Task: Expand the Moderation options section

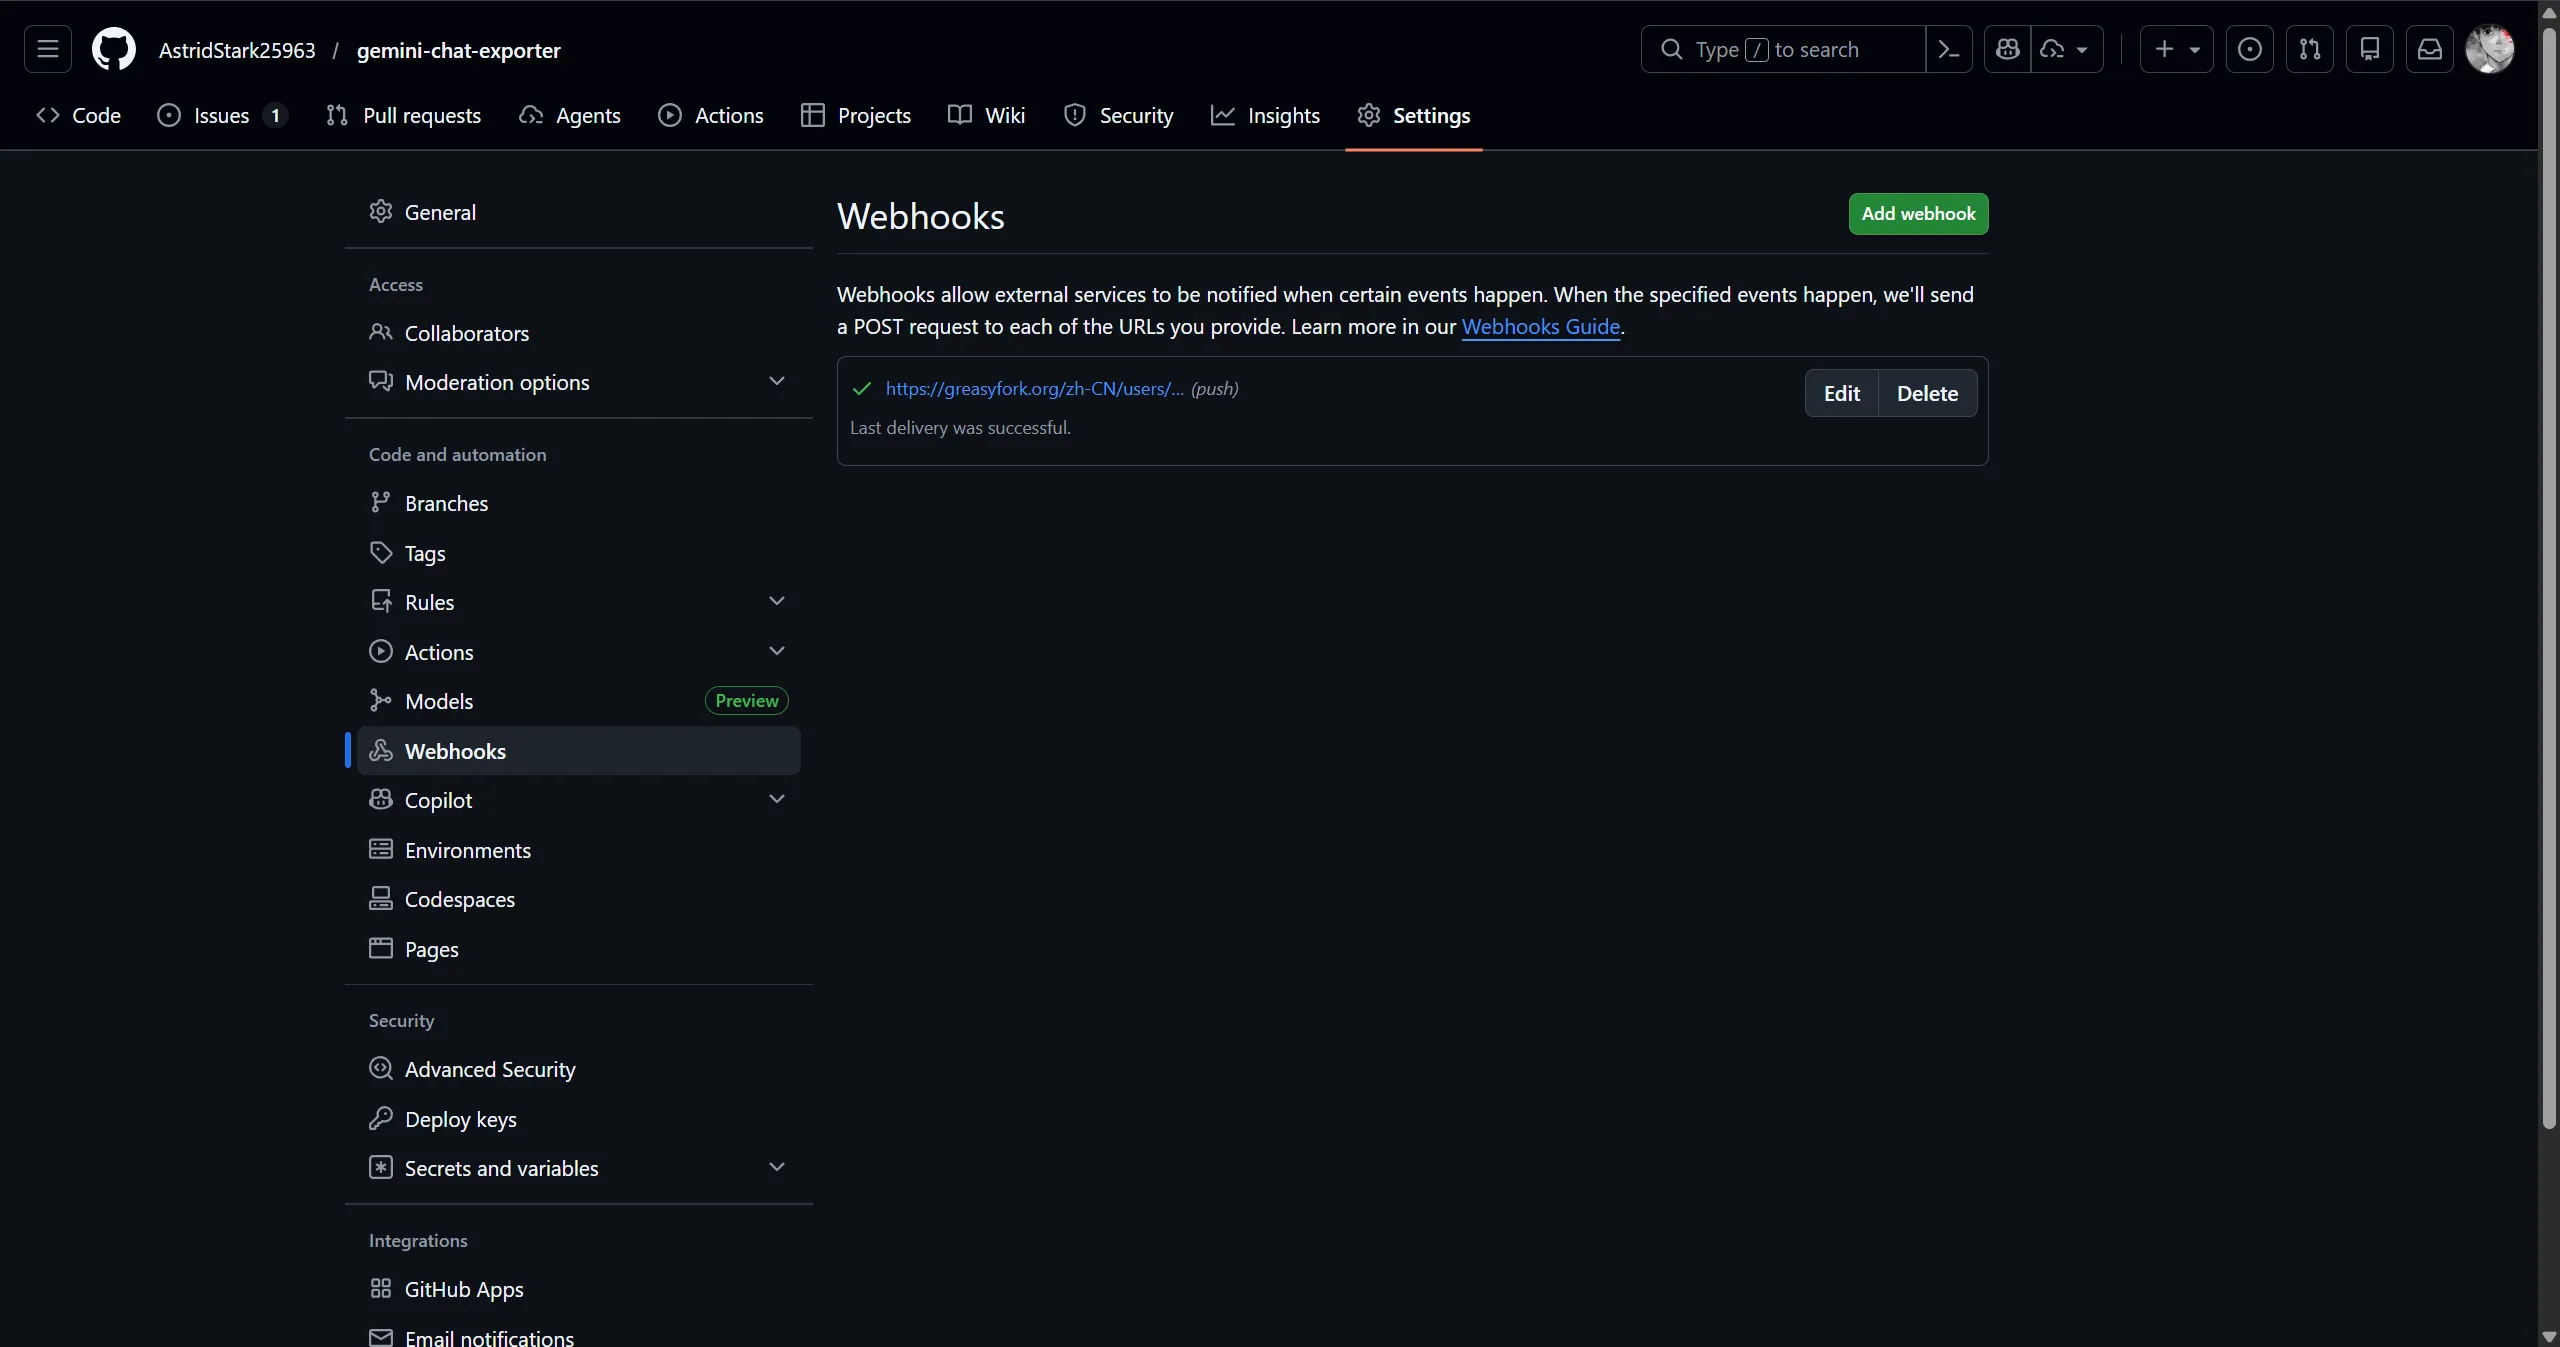Action: [778, 381]
